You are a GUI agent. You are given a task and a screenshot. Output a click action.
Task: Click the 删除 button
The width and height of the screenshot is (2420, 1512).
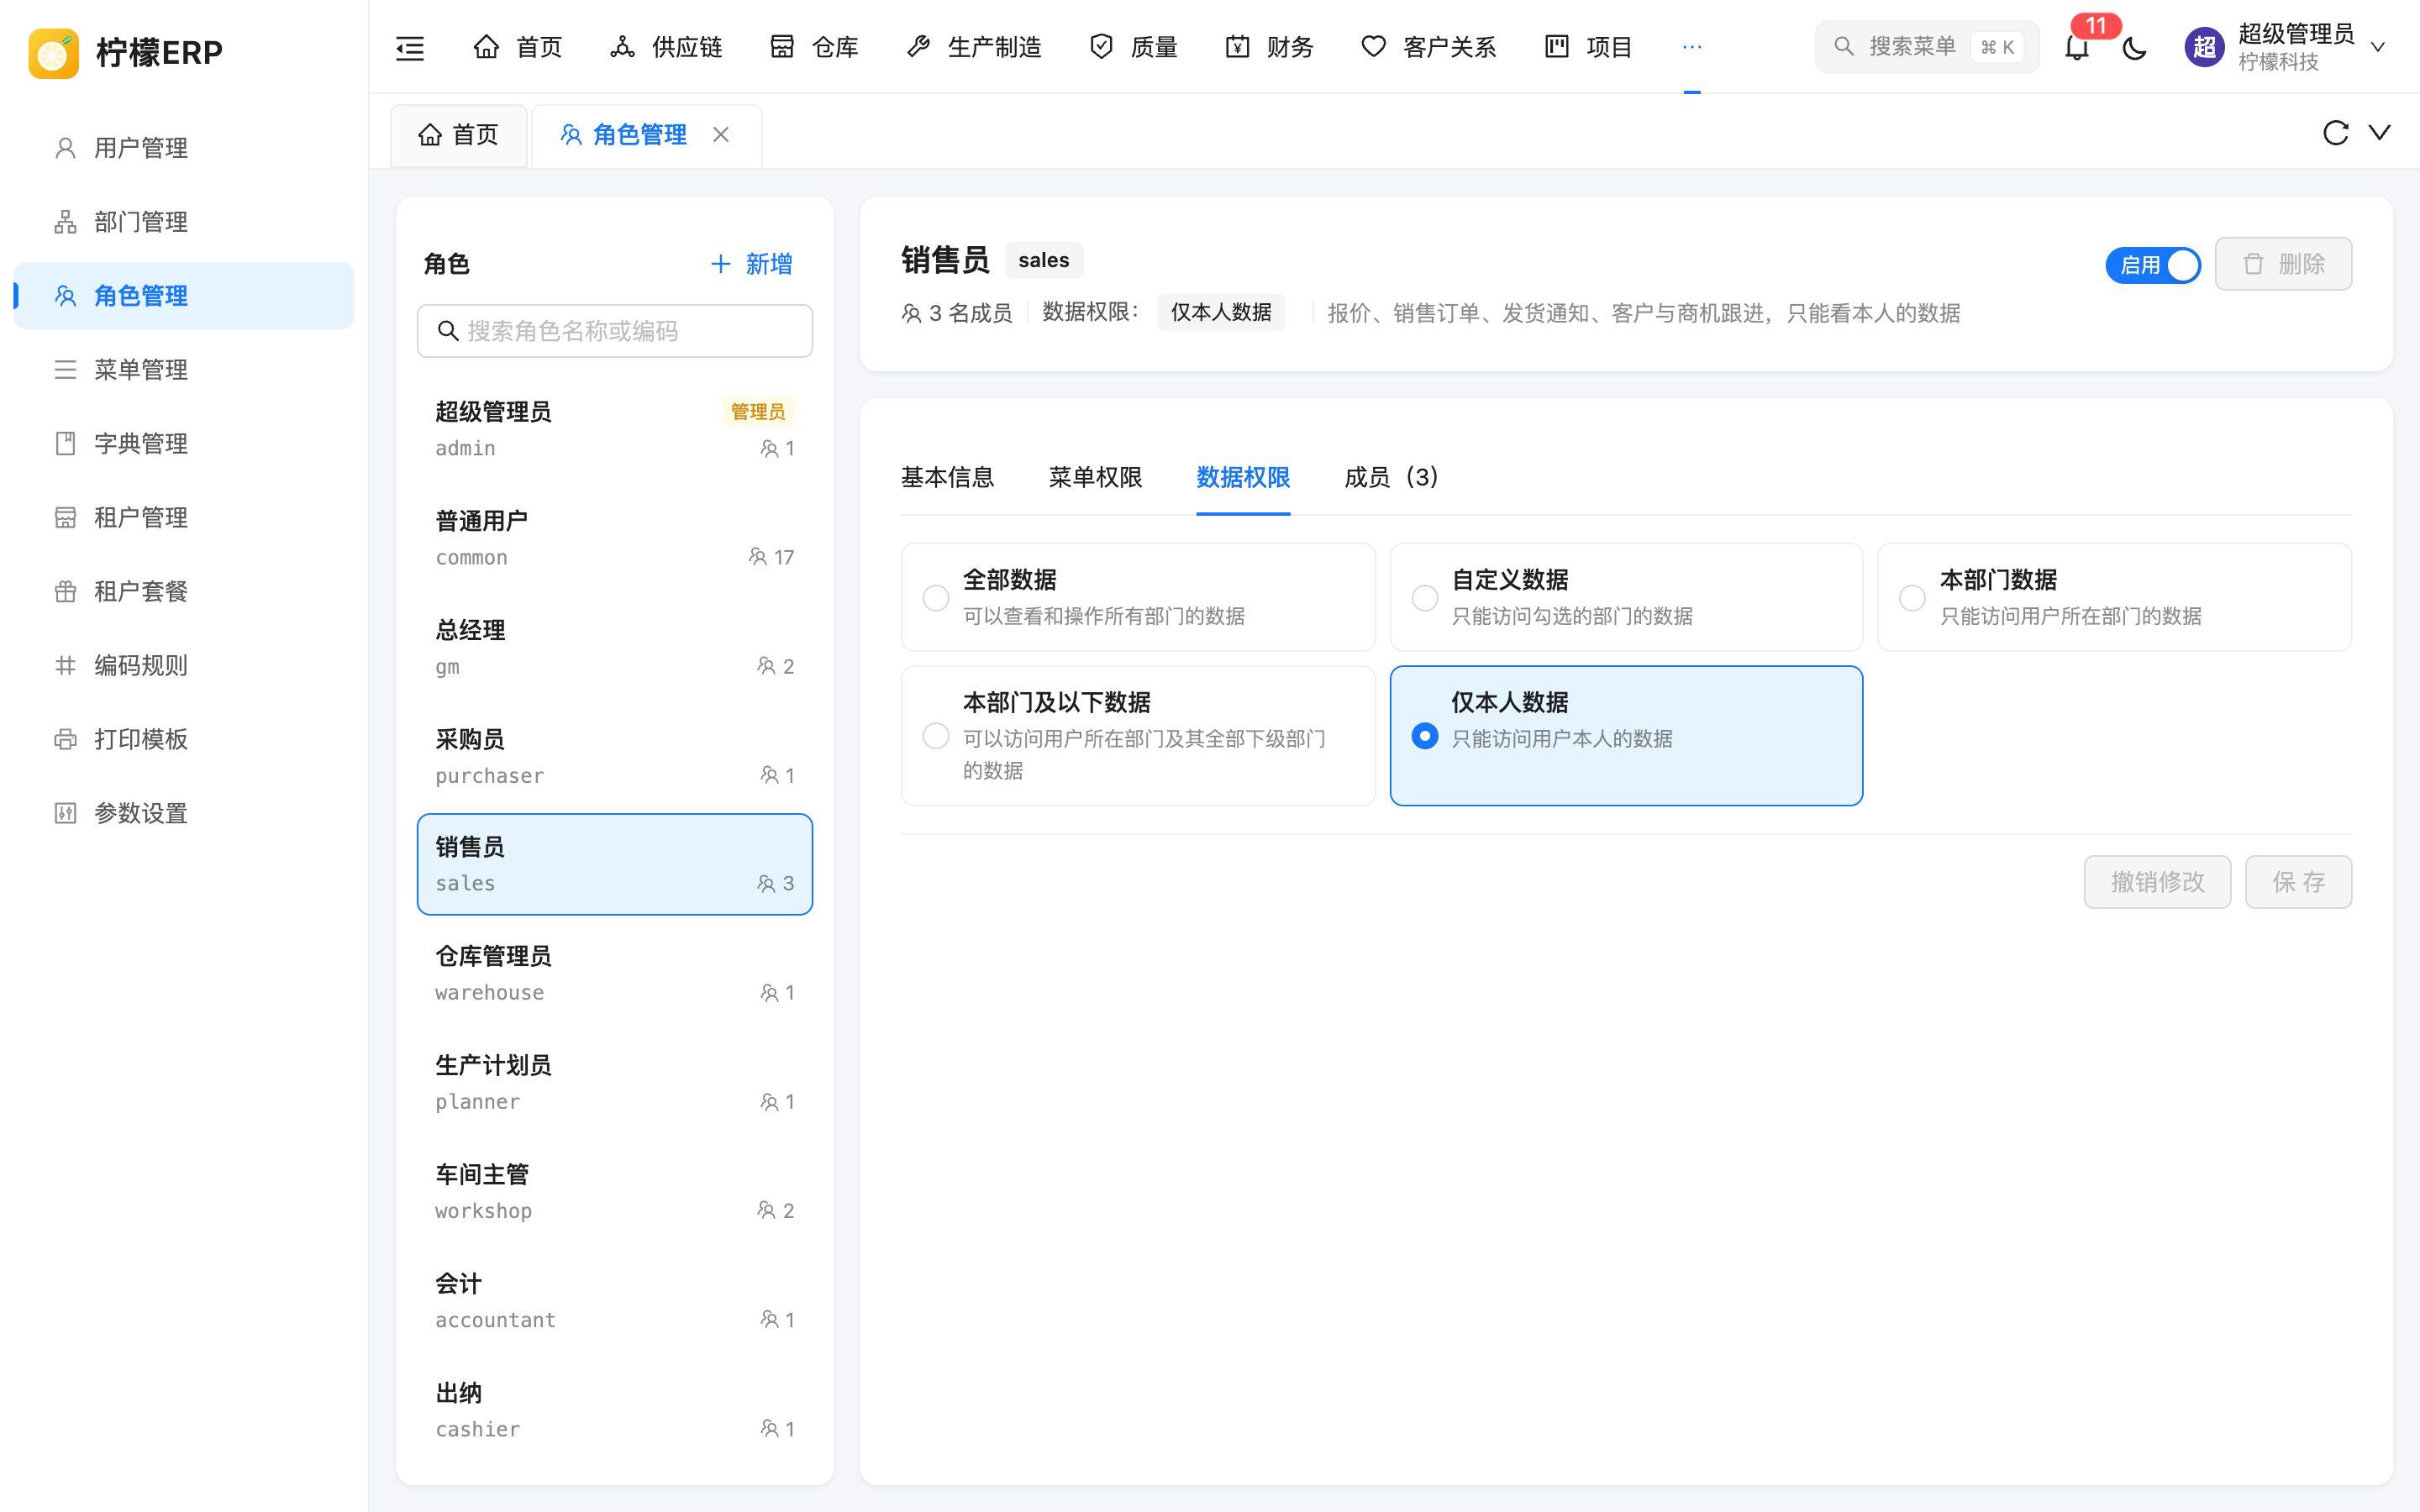coord(2284,264)
